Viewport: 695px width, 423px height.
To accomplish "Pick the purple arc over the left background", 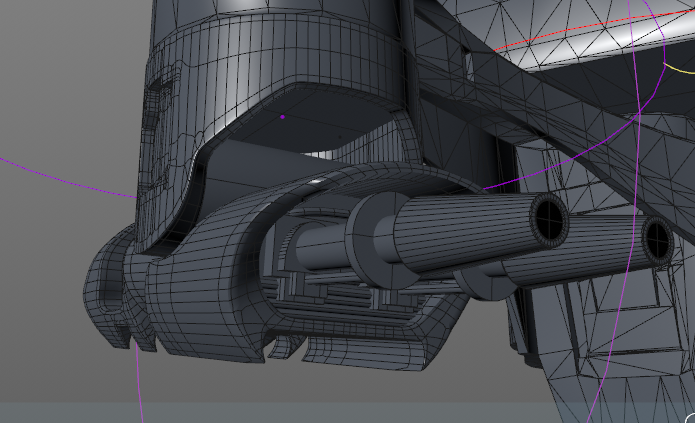I will 60,176.
